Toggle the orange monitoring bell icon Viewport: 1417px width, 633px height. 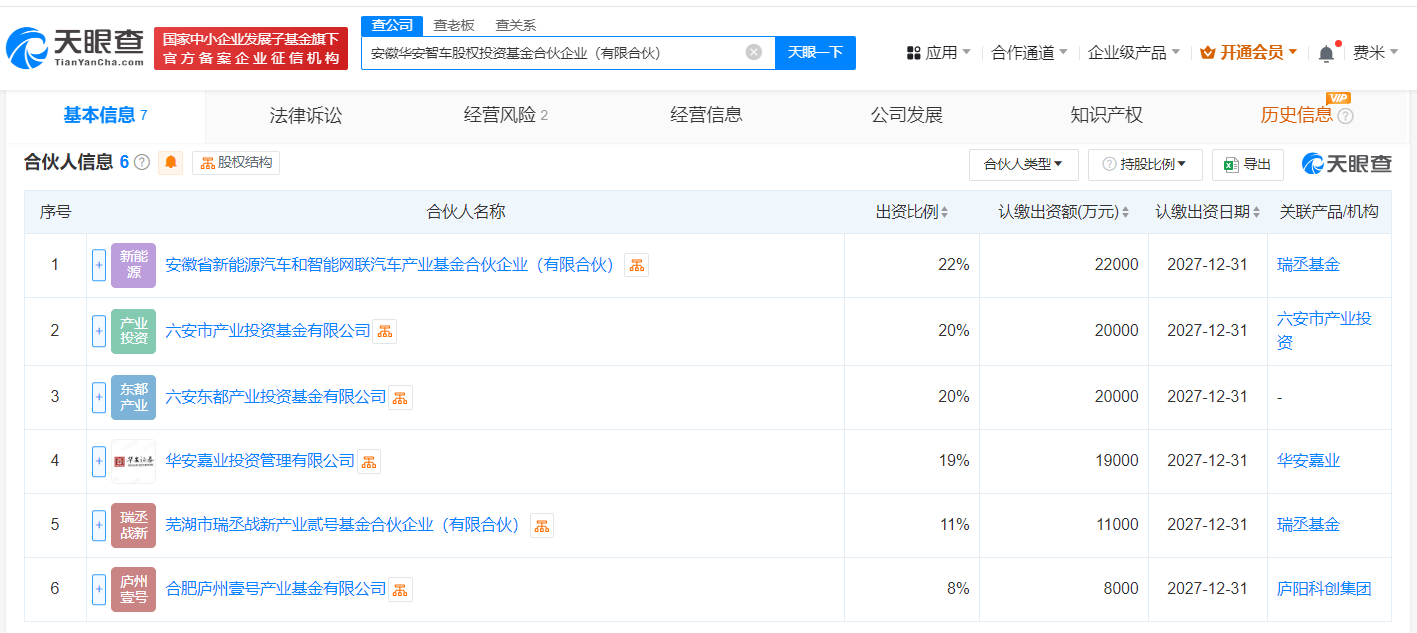pos(171,162)
